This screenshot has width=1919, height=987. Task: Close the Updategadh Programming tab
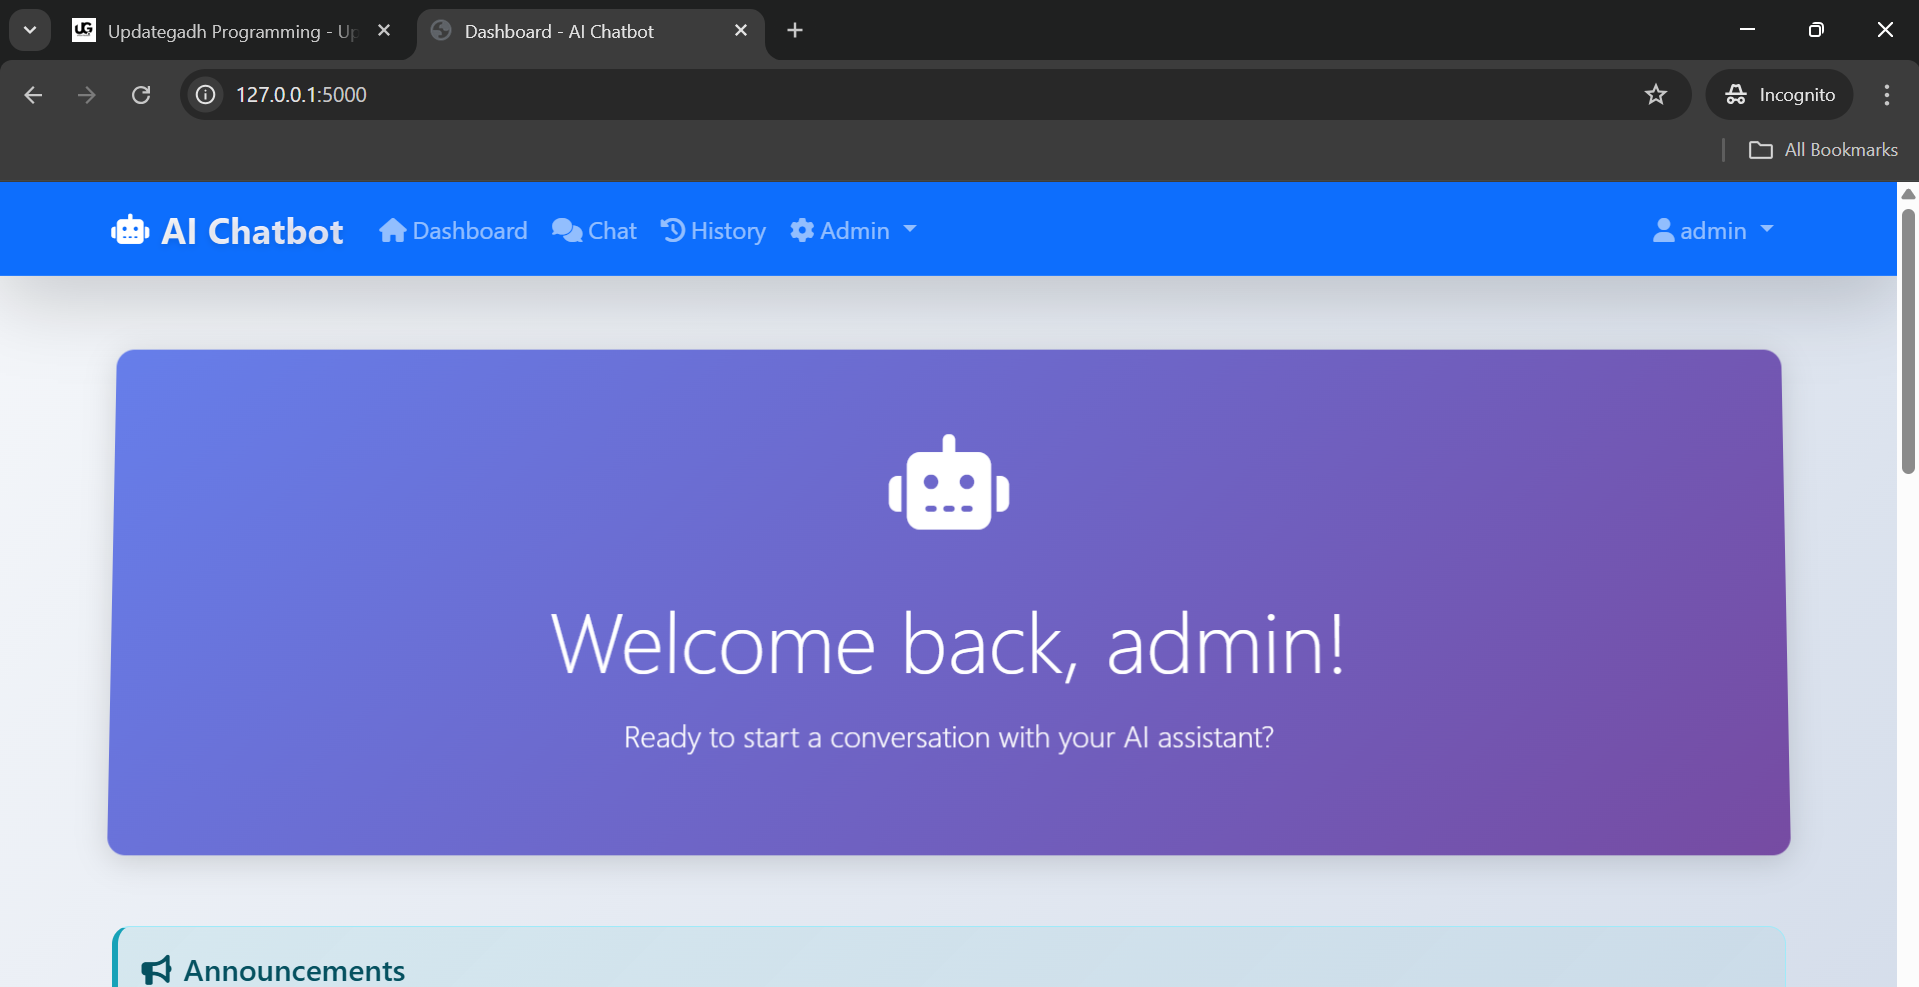coord(384,31)
